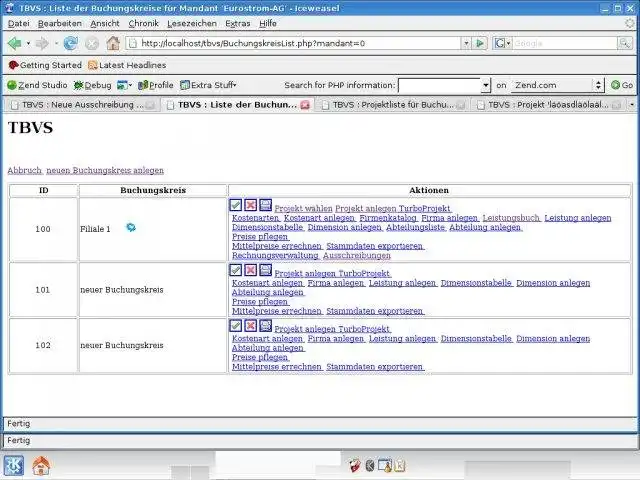Open the Getting Started bookmark
This screenshot has height=480, width=640.
(x=45, y=65)
